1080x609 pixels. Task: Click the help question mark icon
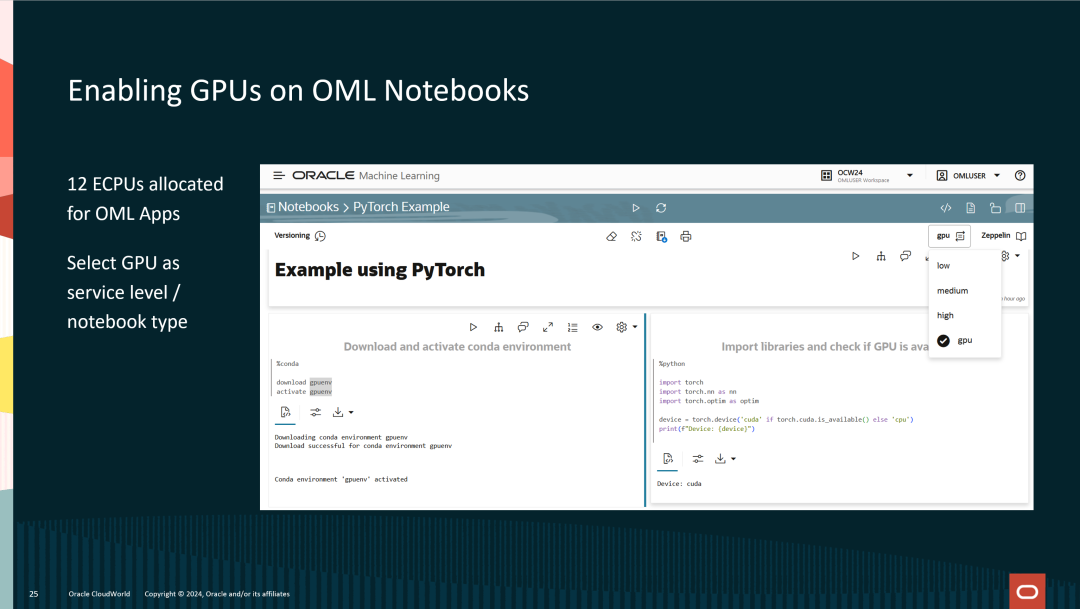[x=1020, y=176]
